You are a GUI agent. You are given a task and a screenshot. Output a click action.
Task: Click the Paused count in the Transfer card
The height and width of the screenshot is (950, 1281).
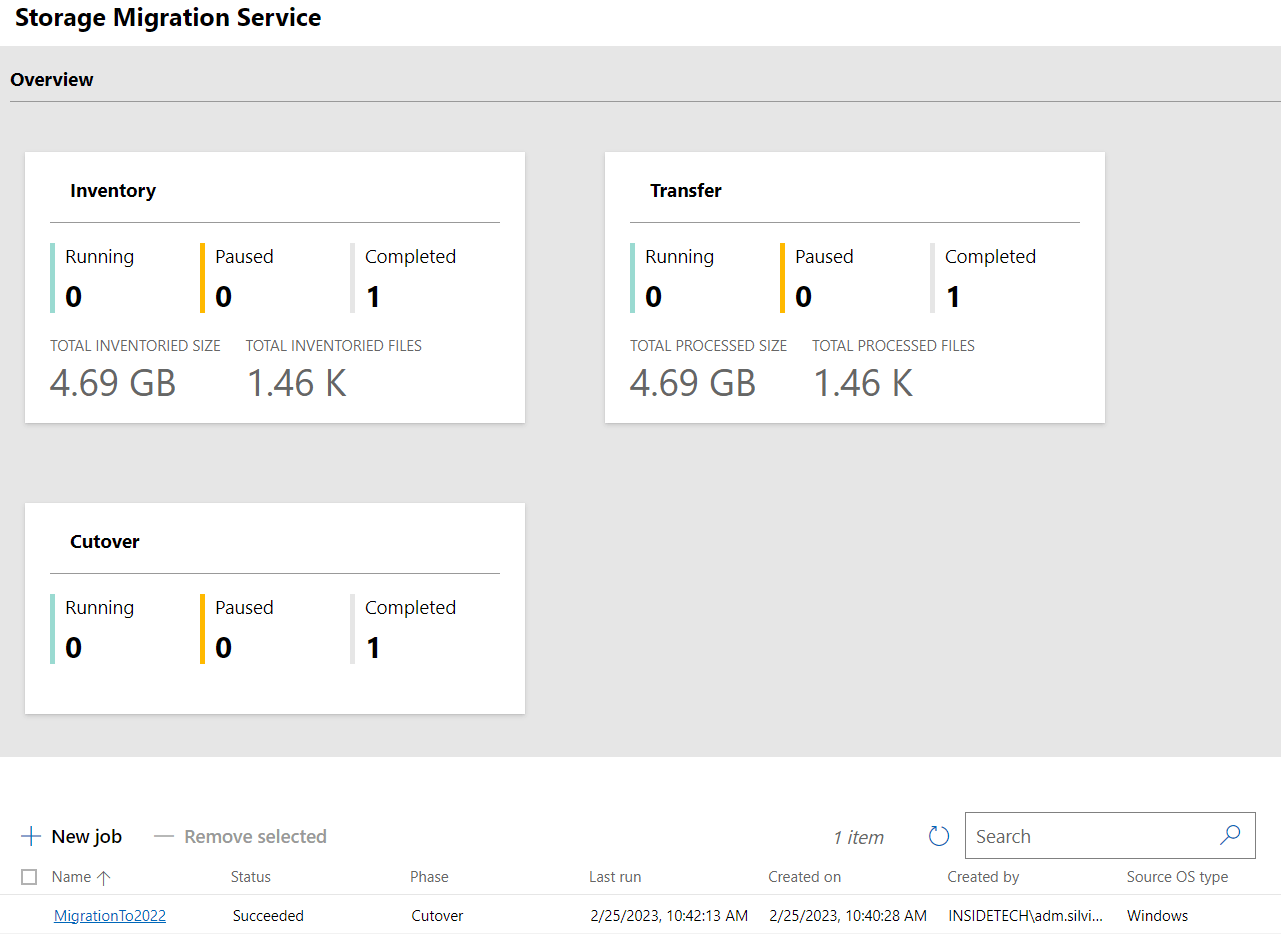tap(803, 296)
